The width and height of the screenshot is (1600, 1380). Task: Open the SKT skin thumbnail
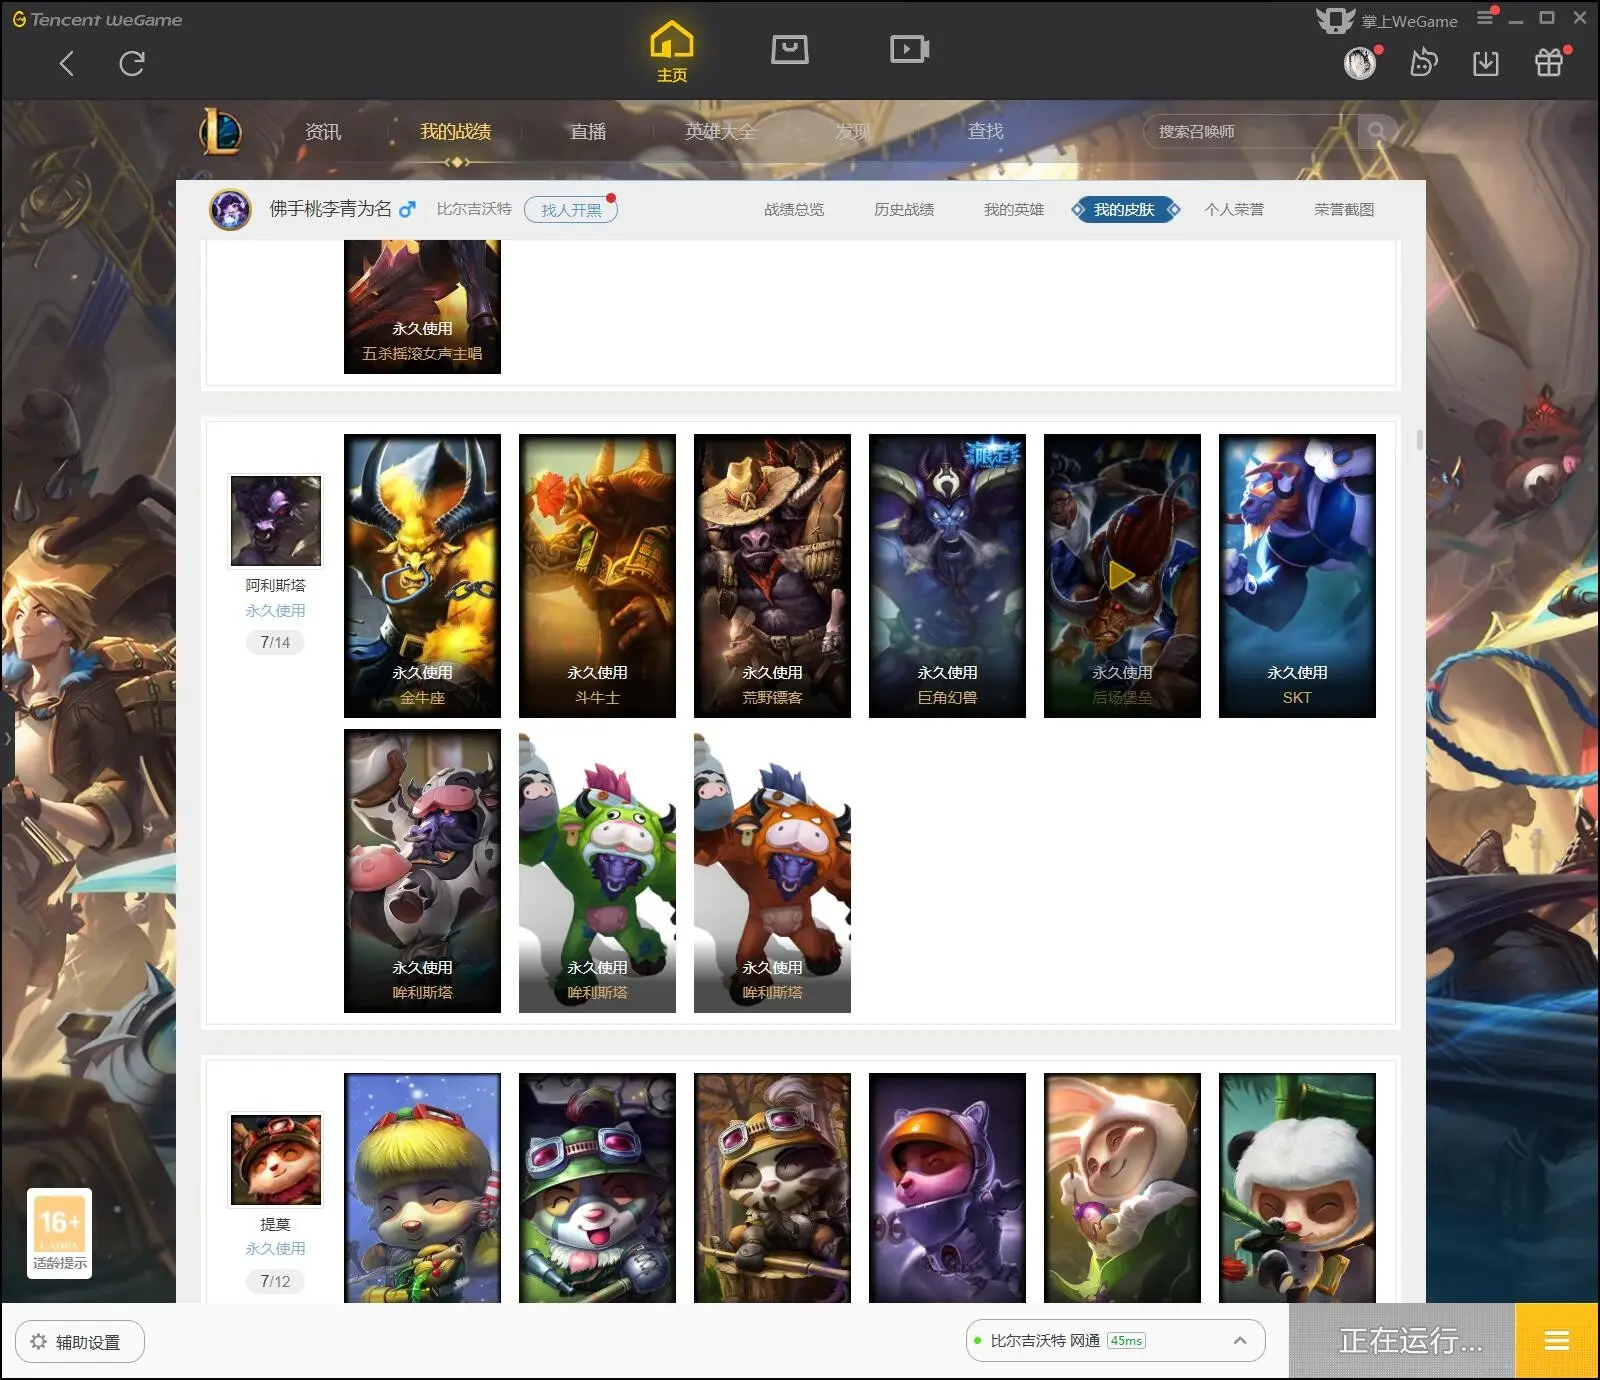1297,576
